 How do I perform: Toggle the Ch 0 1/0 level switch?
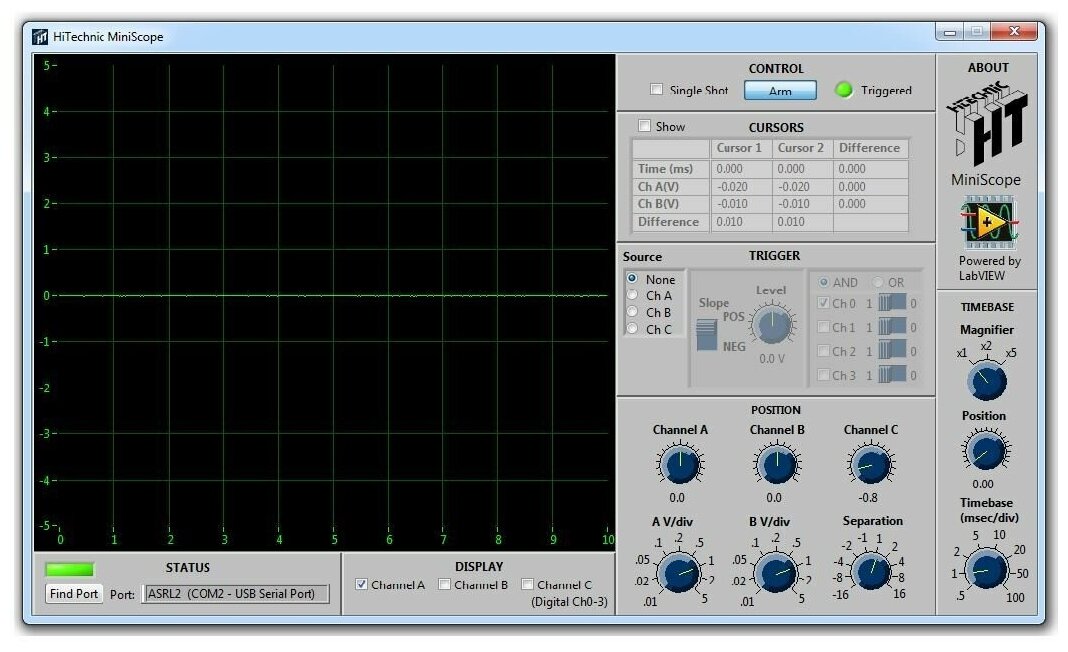pyautogui.click(x=892, y=303)
